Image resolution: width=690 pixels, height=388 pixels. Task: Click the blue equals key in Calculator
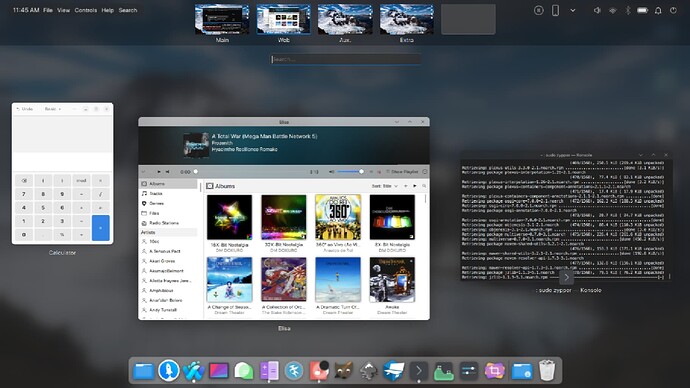100,228
